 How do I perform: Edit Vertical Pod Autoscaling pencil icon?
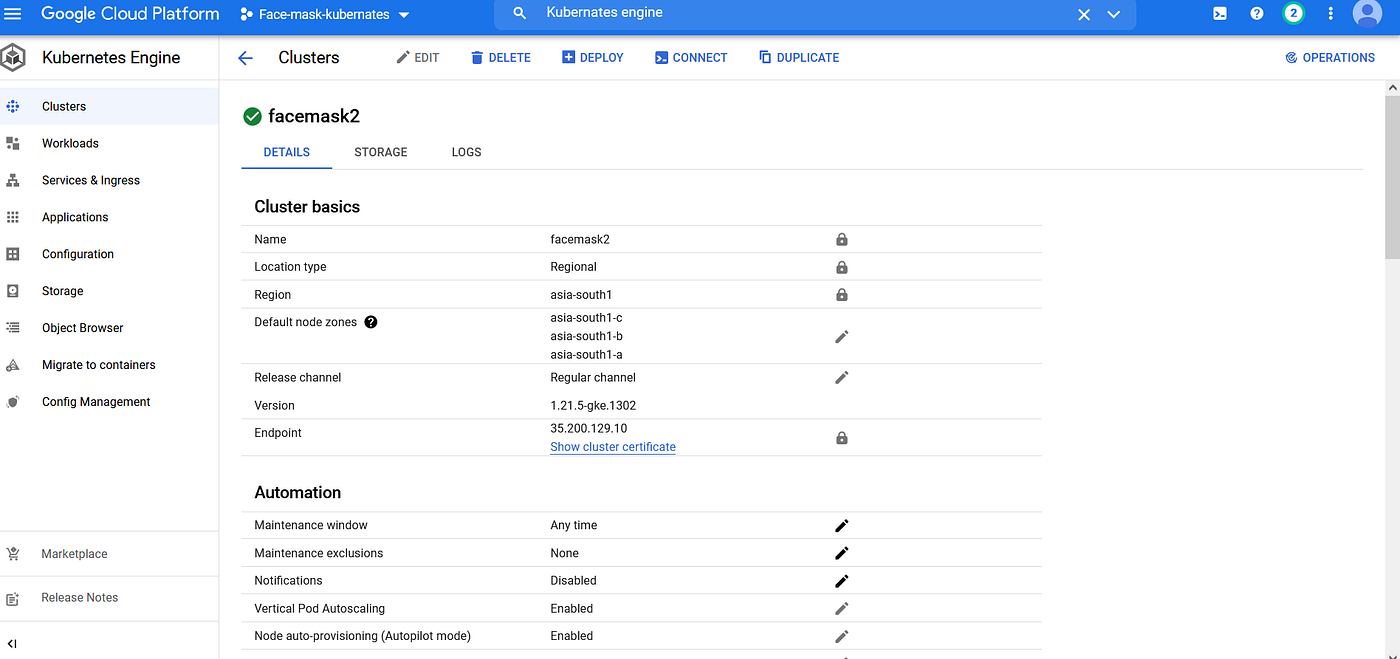pos(842,608)
